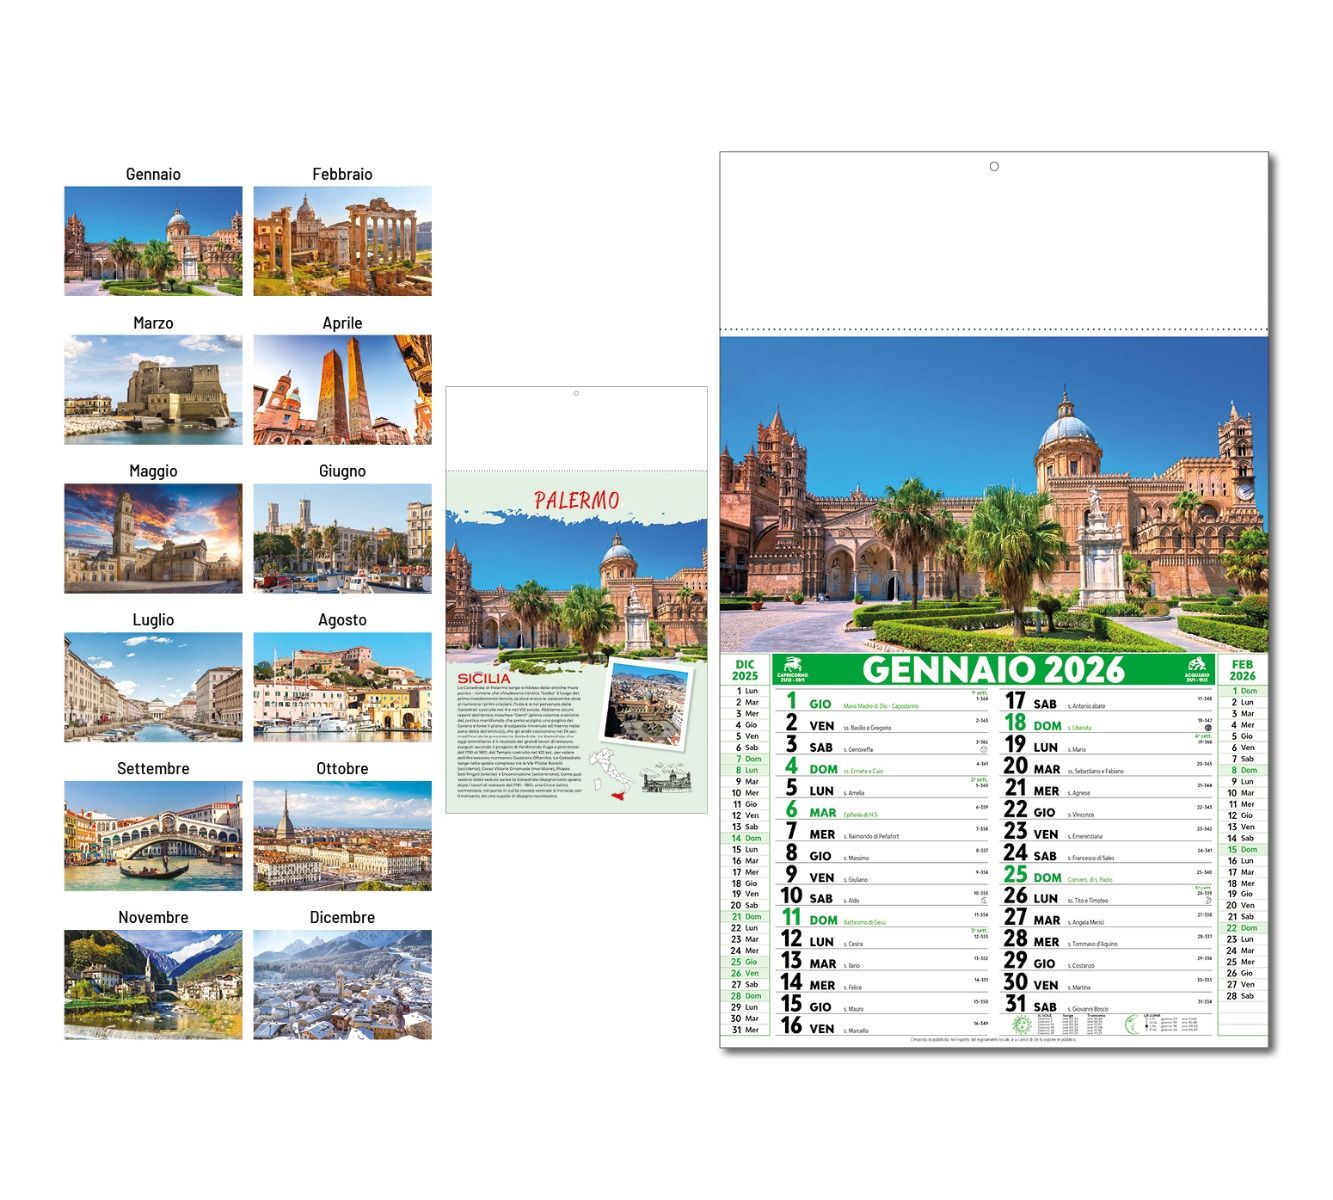The image size is (1333, 1200).
Task: Click the La Luna moon phase icon
Action: [x=1132, y=1026]
